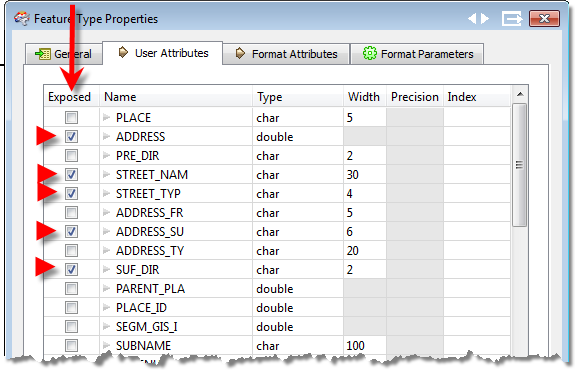Viewport: 575px width, 370px height.
Task: Check the Exposed box for ADDRESS_FR
Action: (72, 213)
